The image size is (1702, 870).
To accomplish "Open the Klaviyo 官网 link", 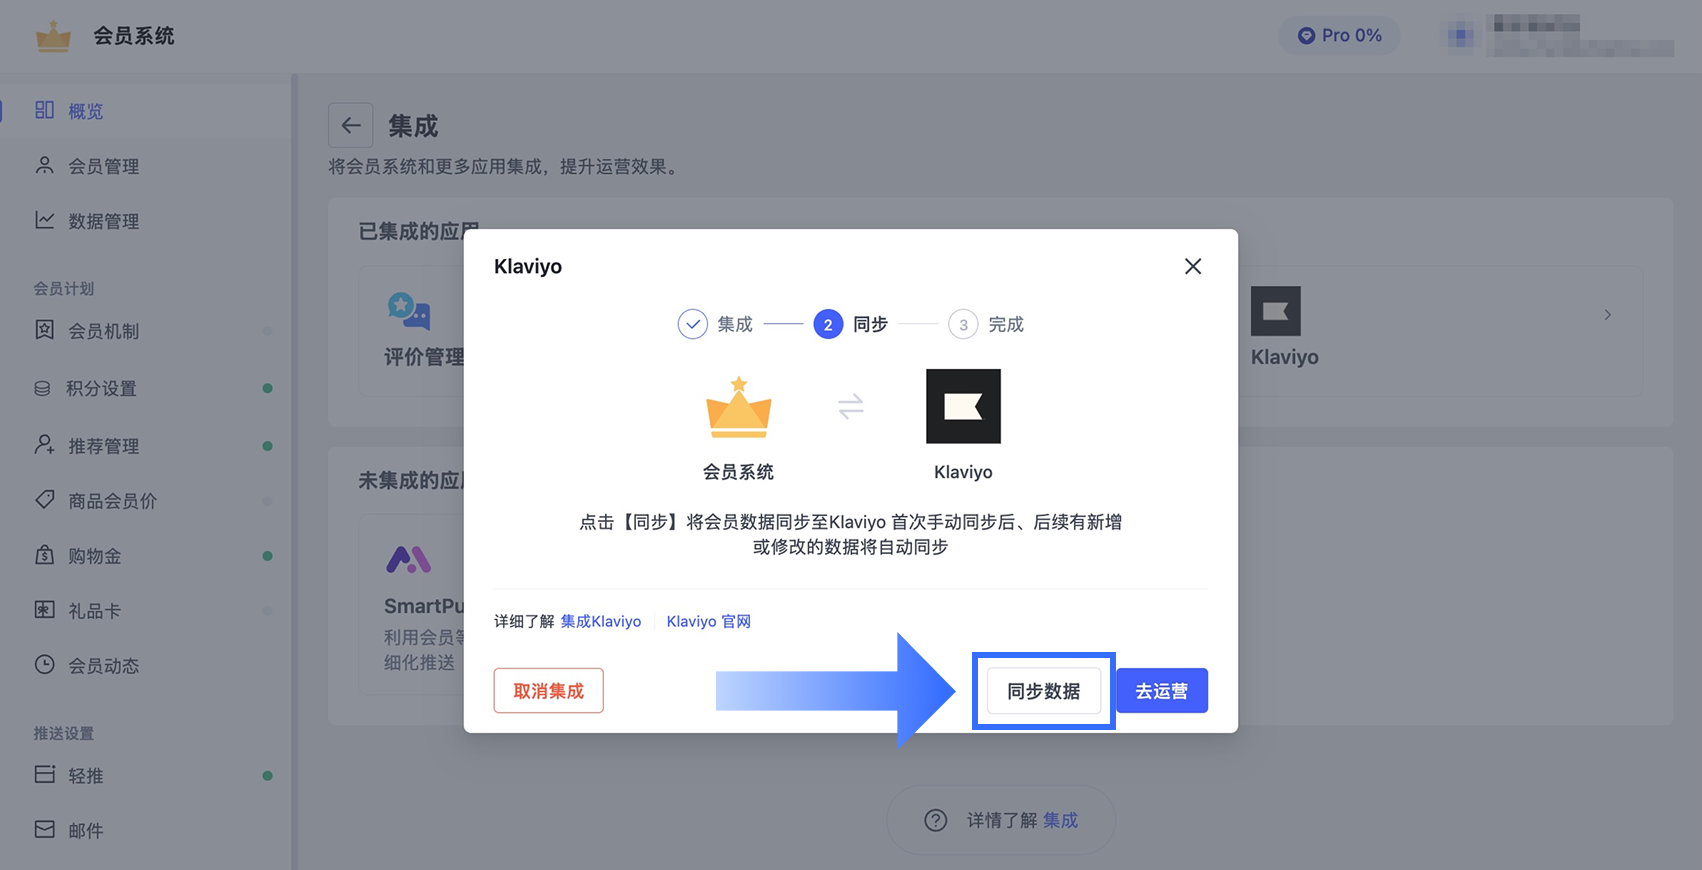I will click(x=709, y=621).
